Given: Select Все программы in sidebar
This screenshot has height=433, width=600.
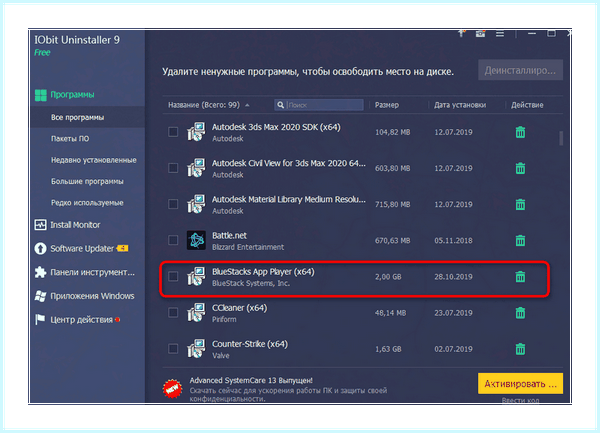Looking at the screenshot, I should (77, 117).
